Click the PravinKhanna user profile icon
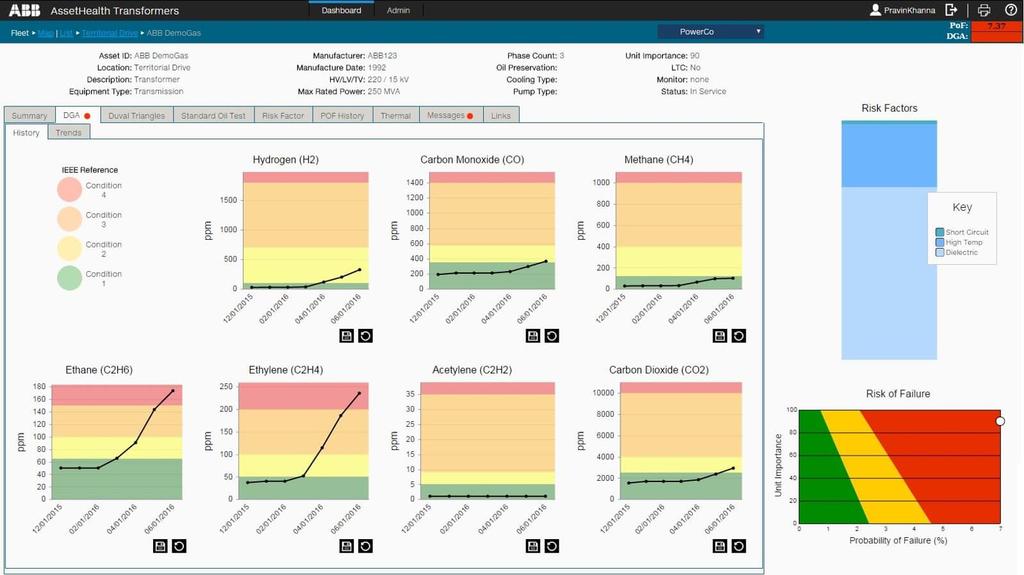The width and height of the screenshot is (1024, 575). [875, 10]
